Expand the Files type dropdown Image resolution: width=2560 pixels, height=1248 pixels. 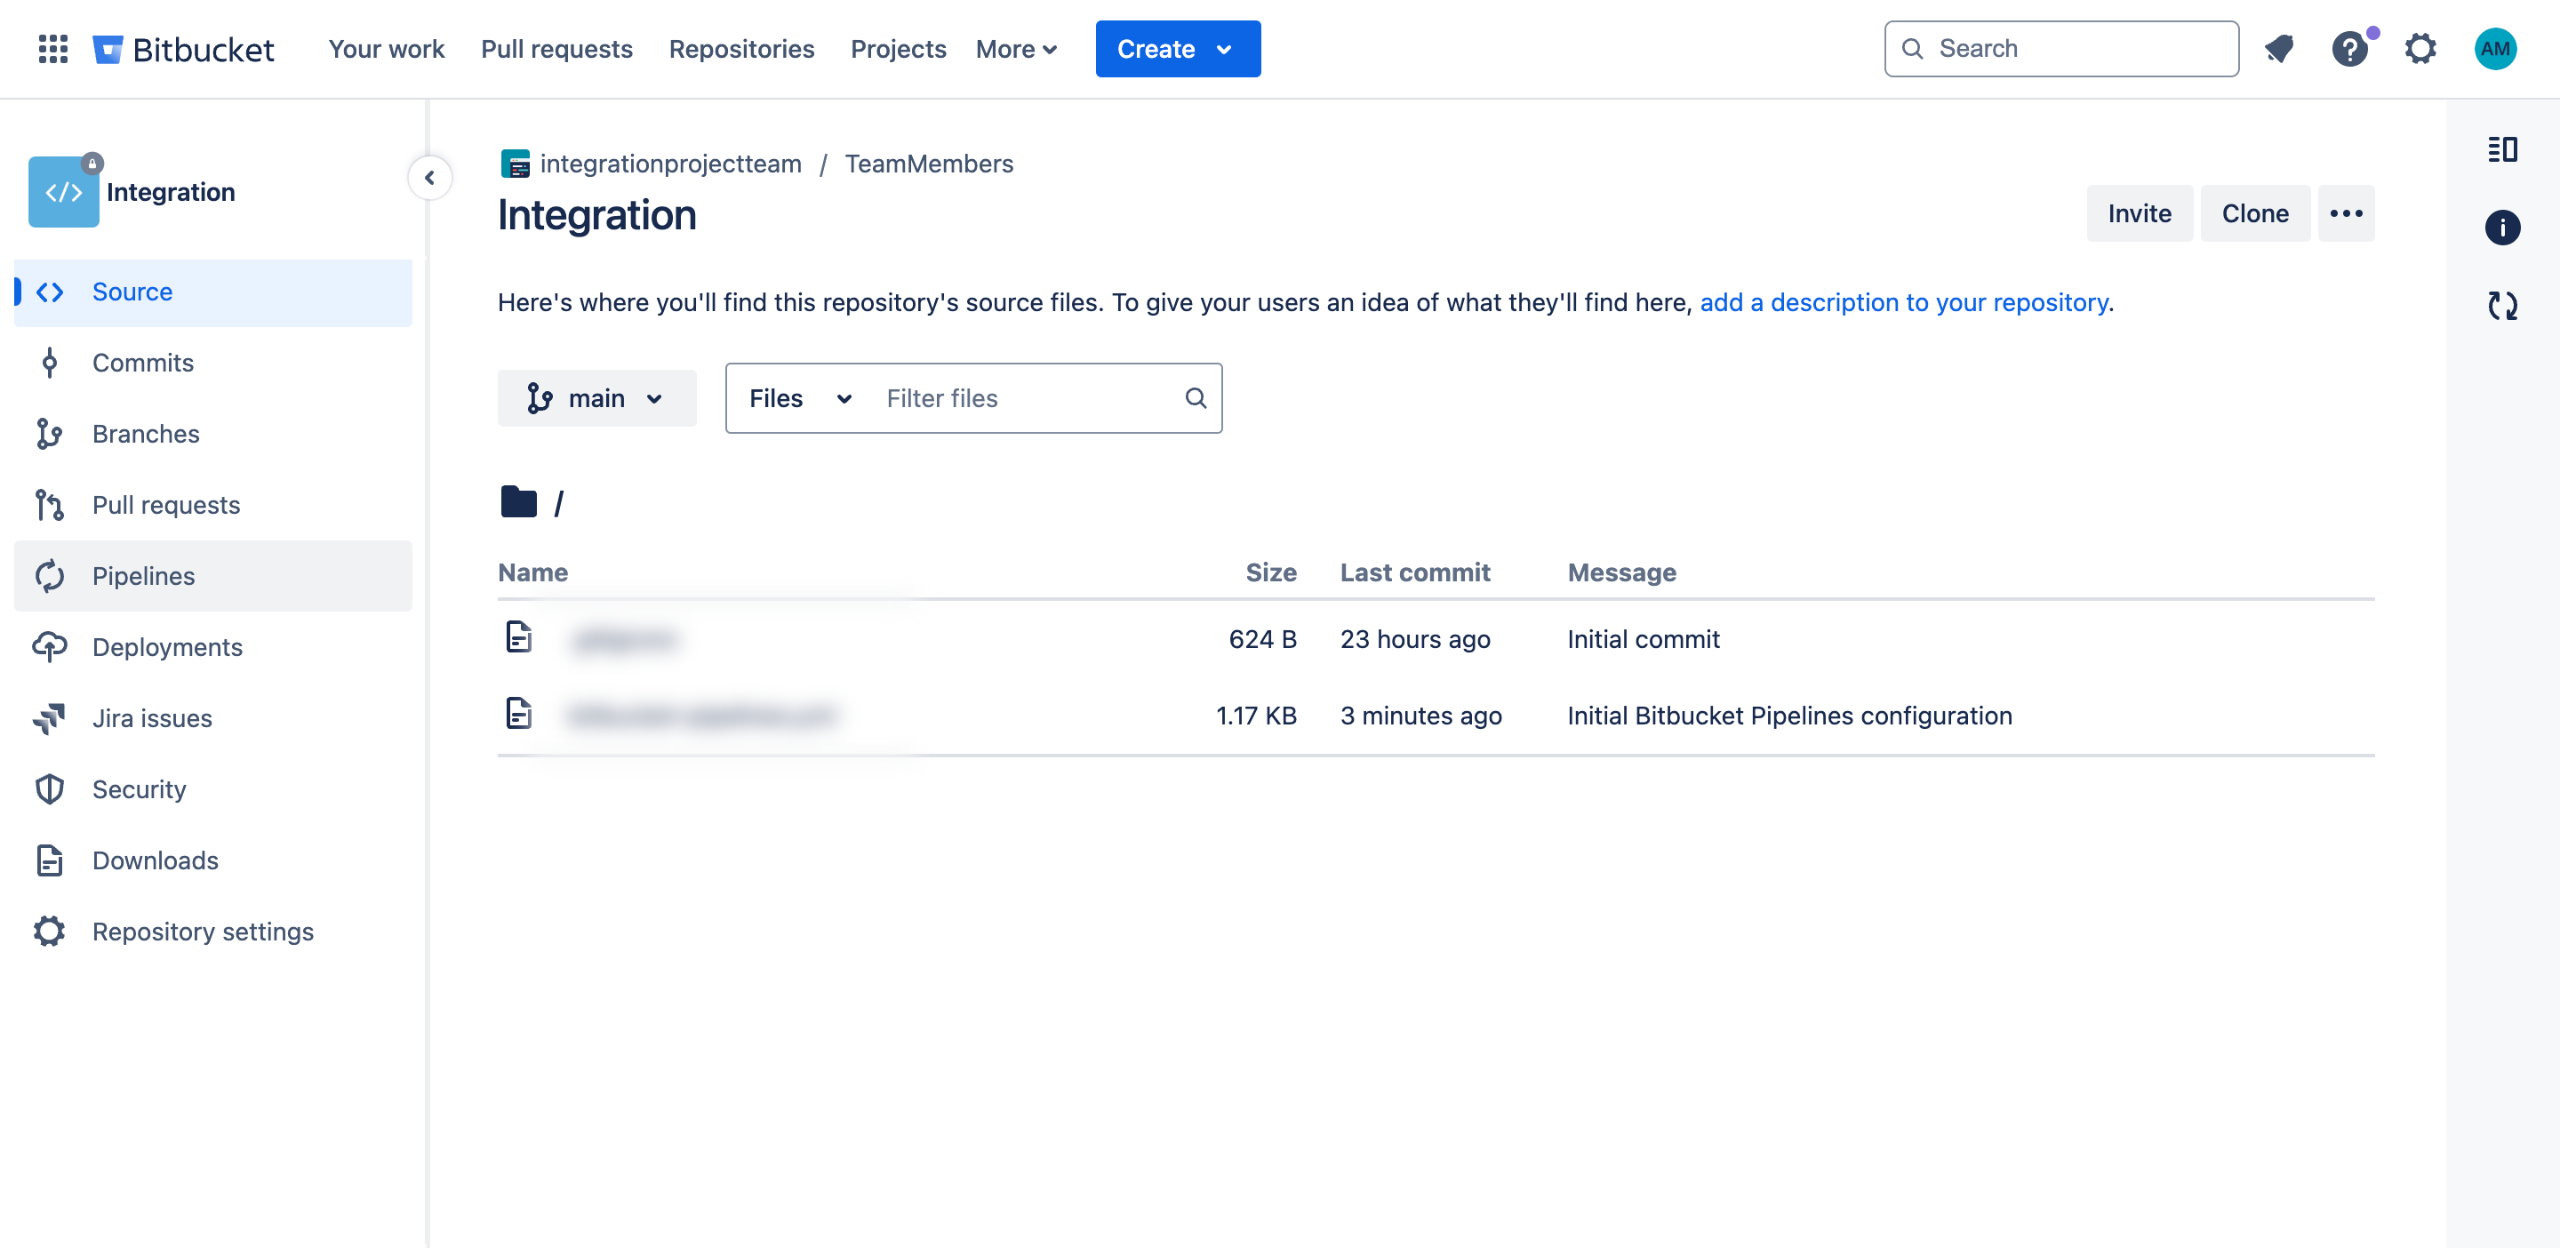pos(800,398)
